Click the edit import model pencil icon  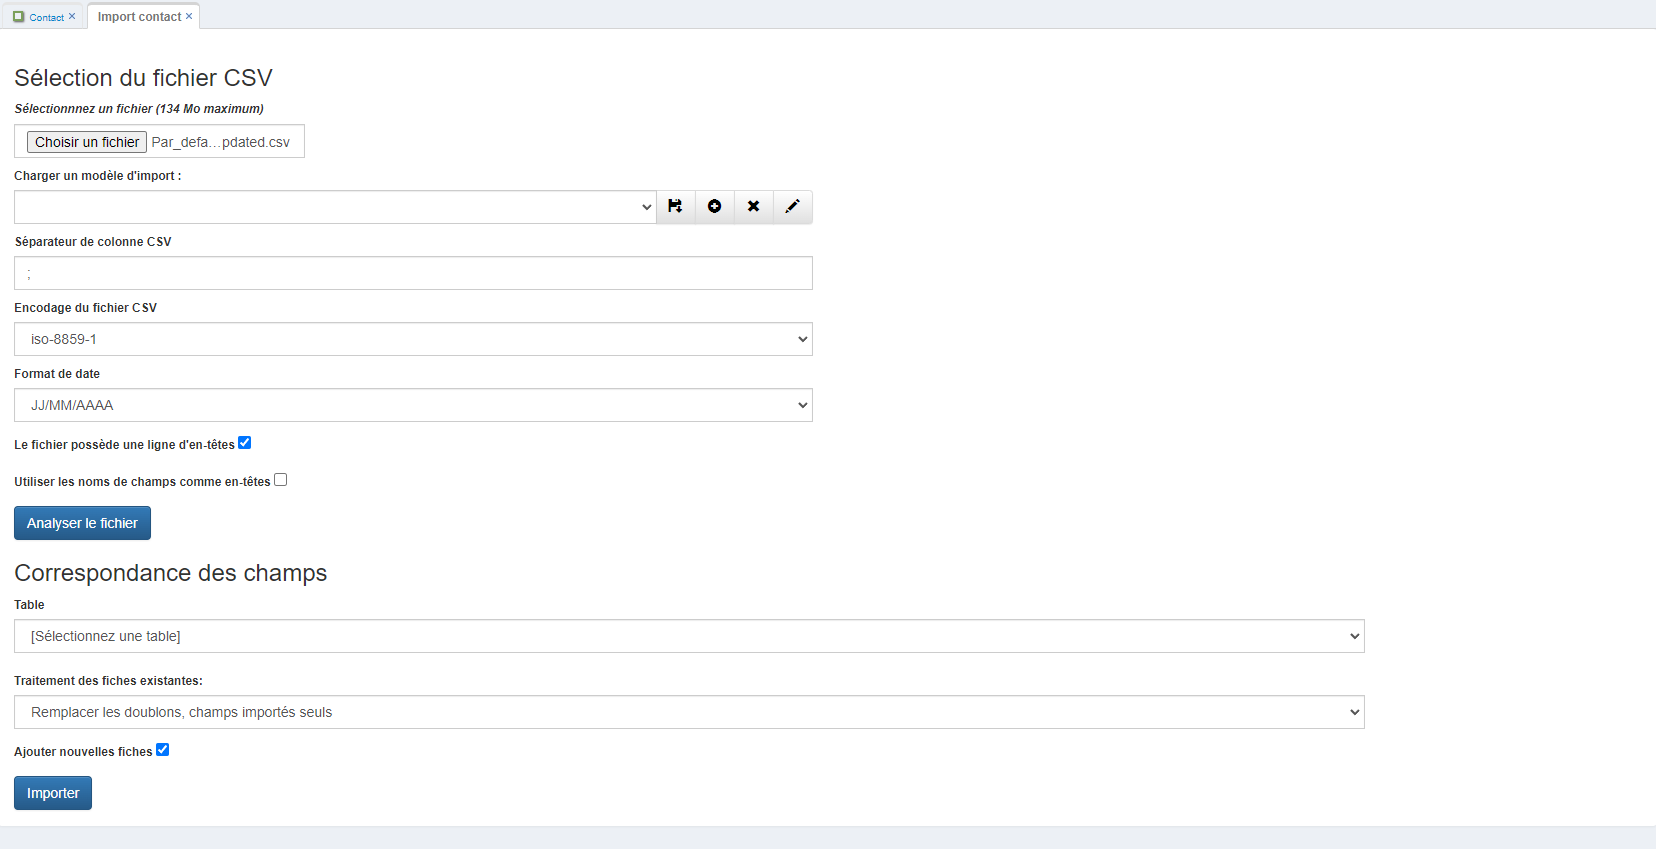click(793, 206)
